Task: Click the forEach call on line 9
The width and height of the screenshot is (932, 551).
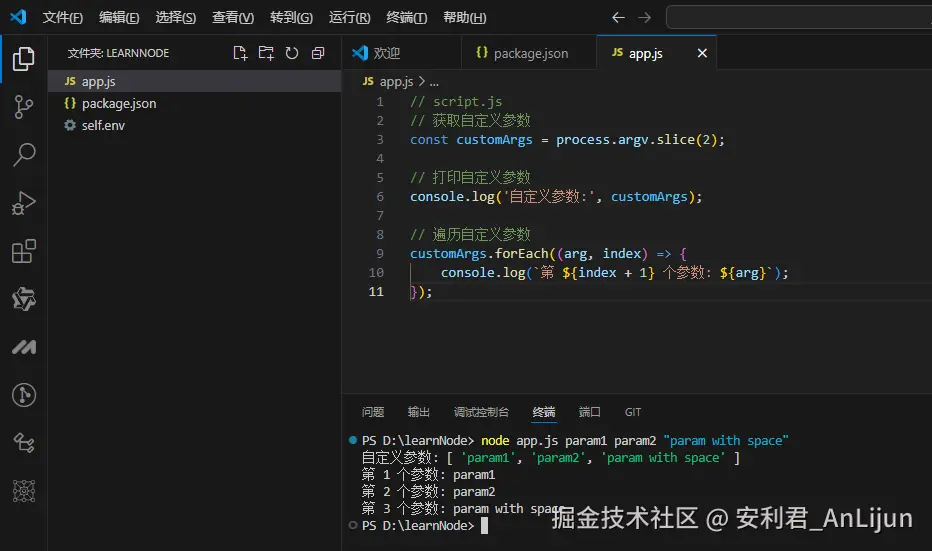Action: (521, 254)
